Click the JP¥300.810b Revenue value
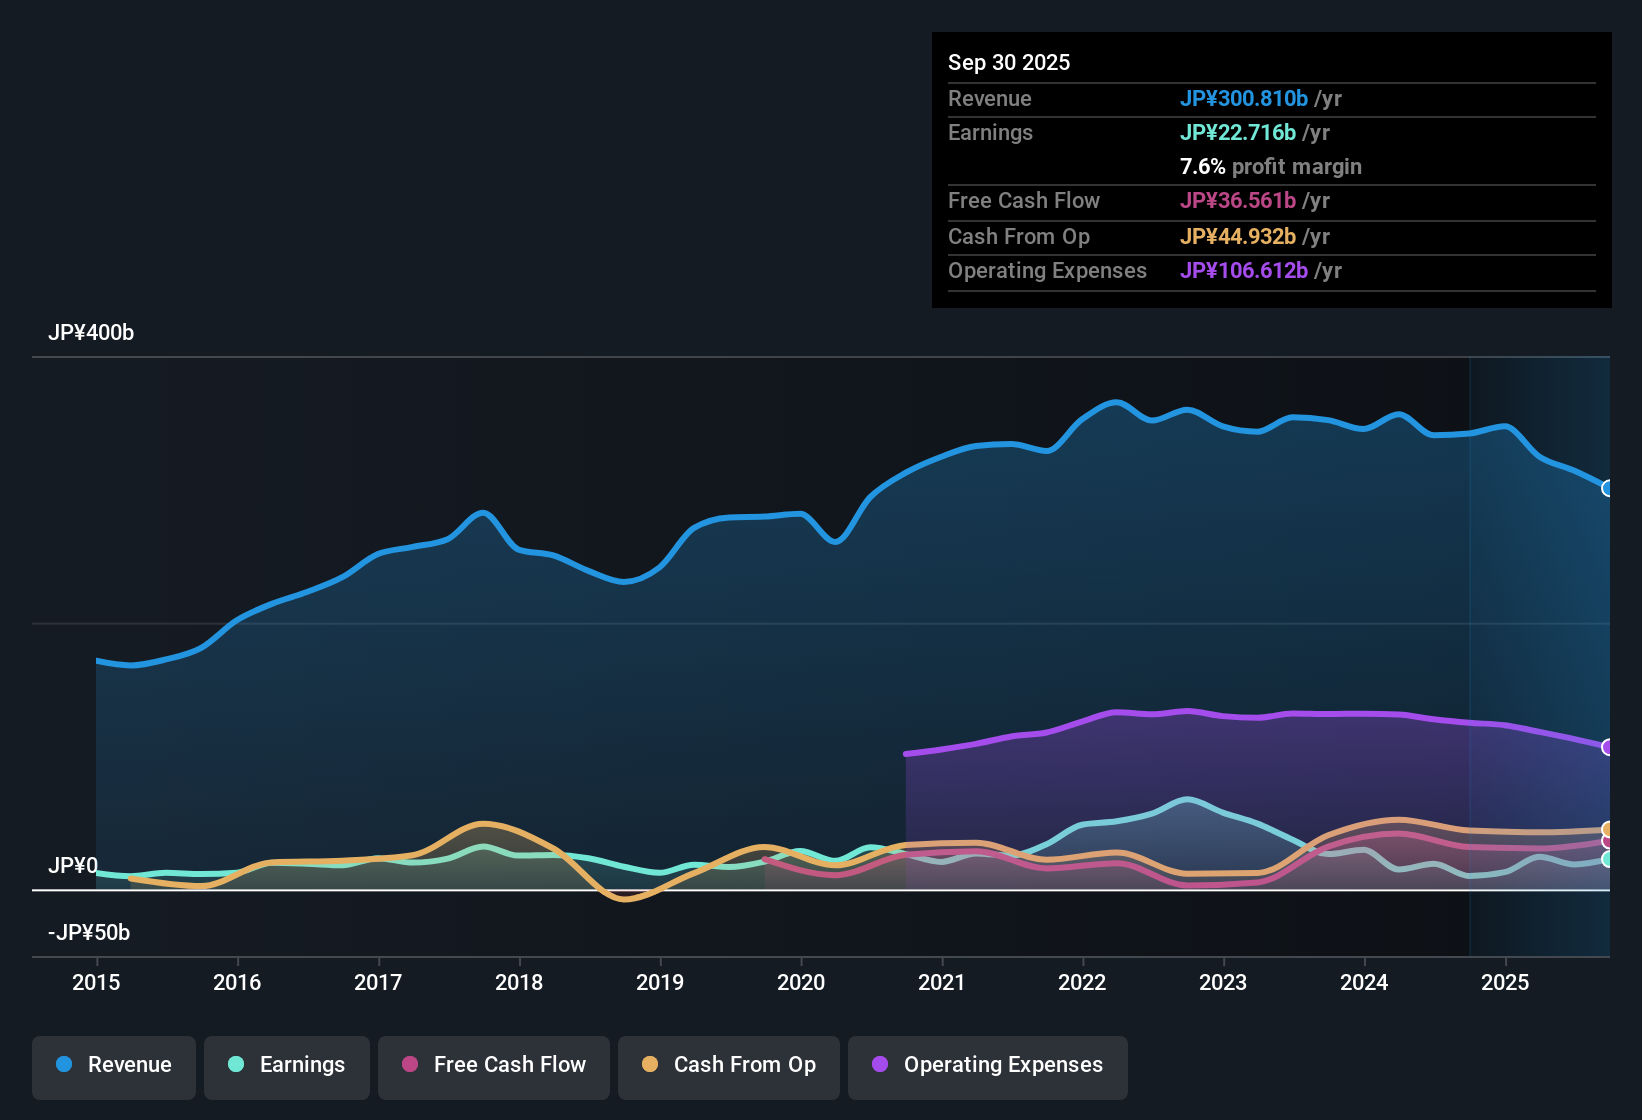This screenshot has width=1642, height=1120. (x=1244, y=98)
